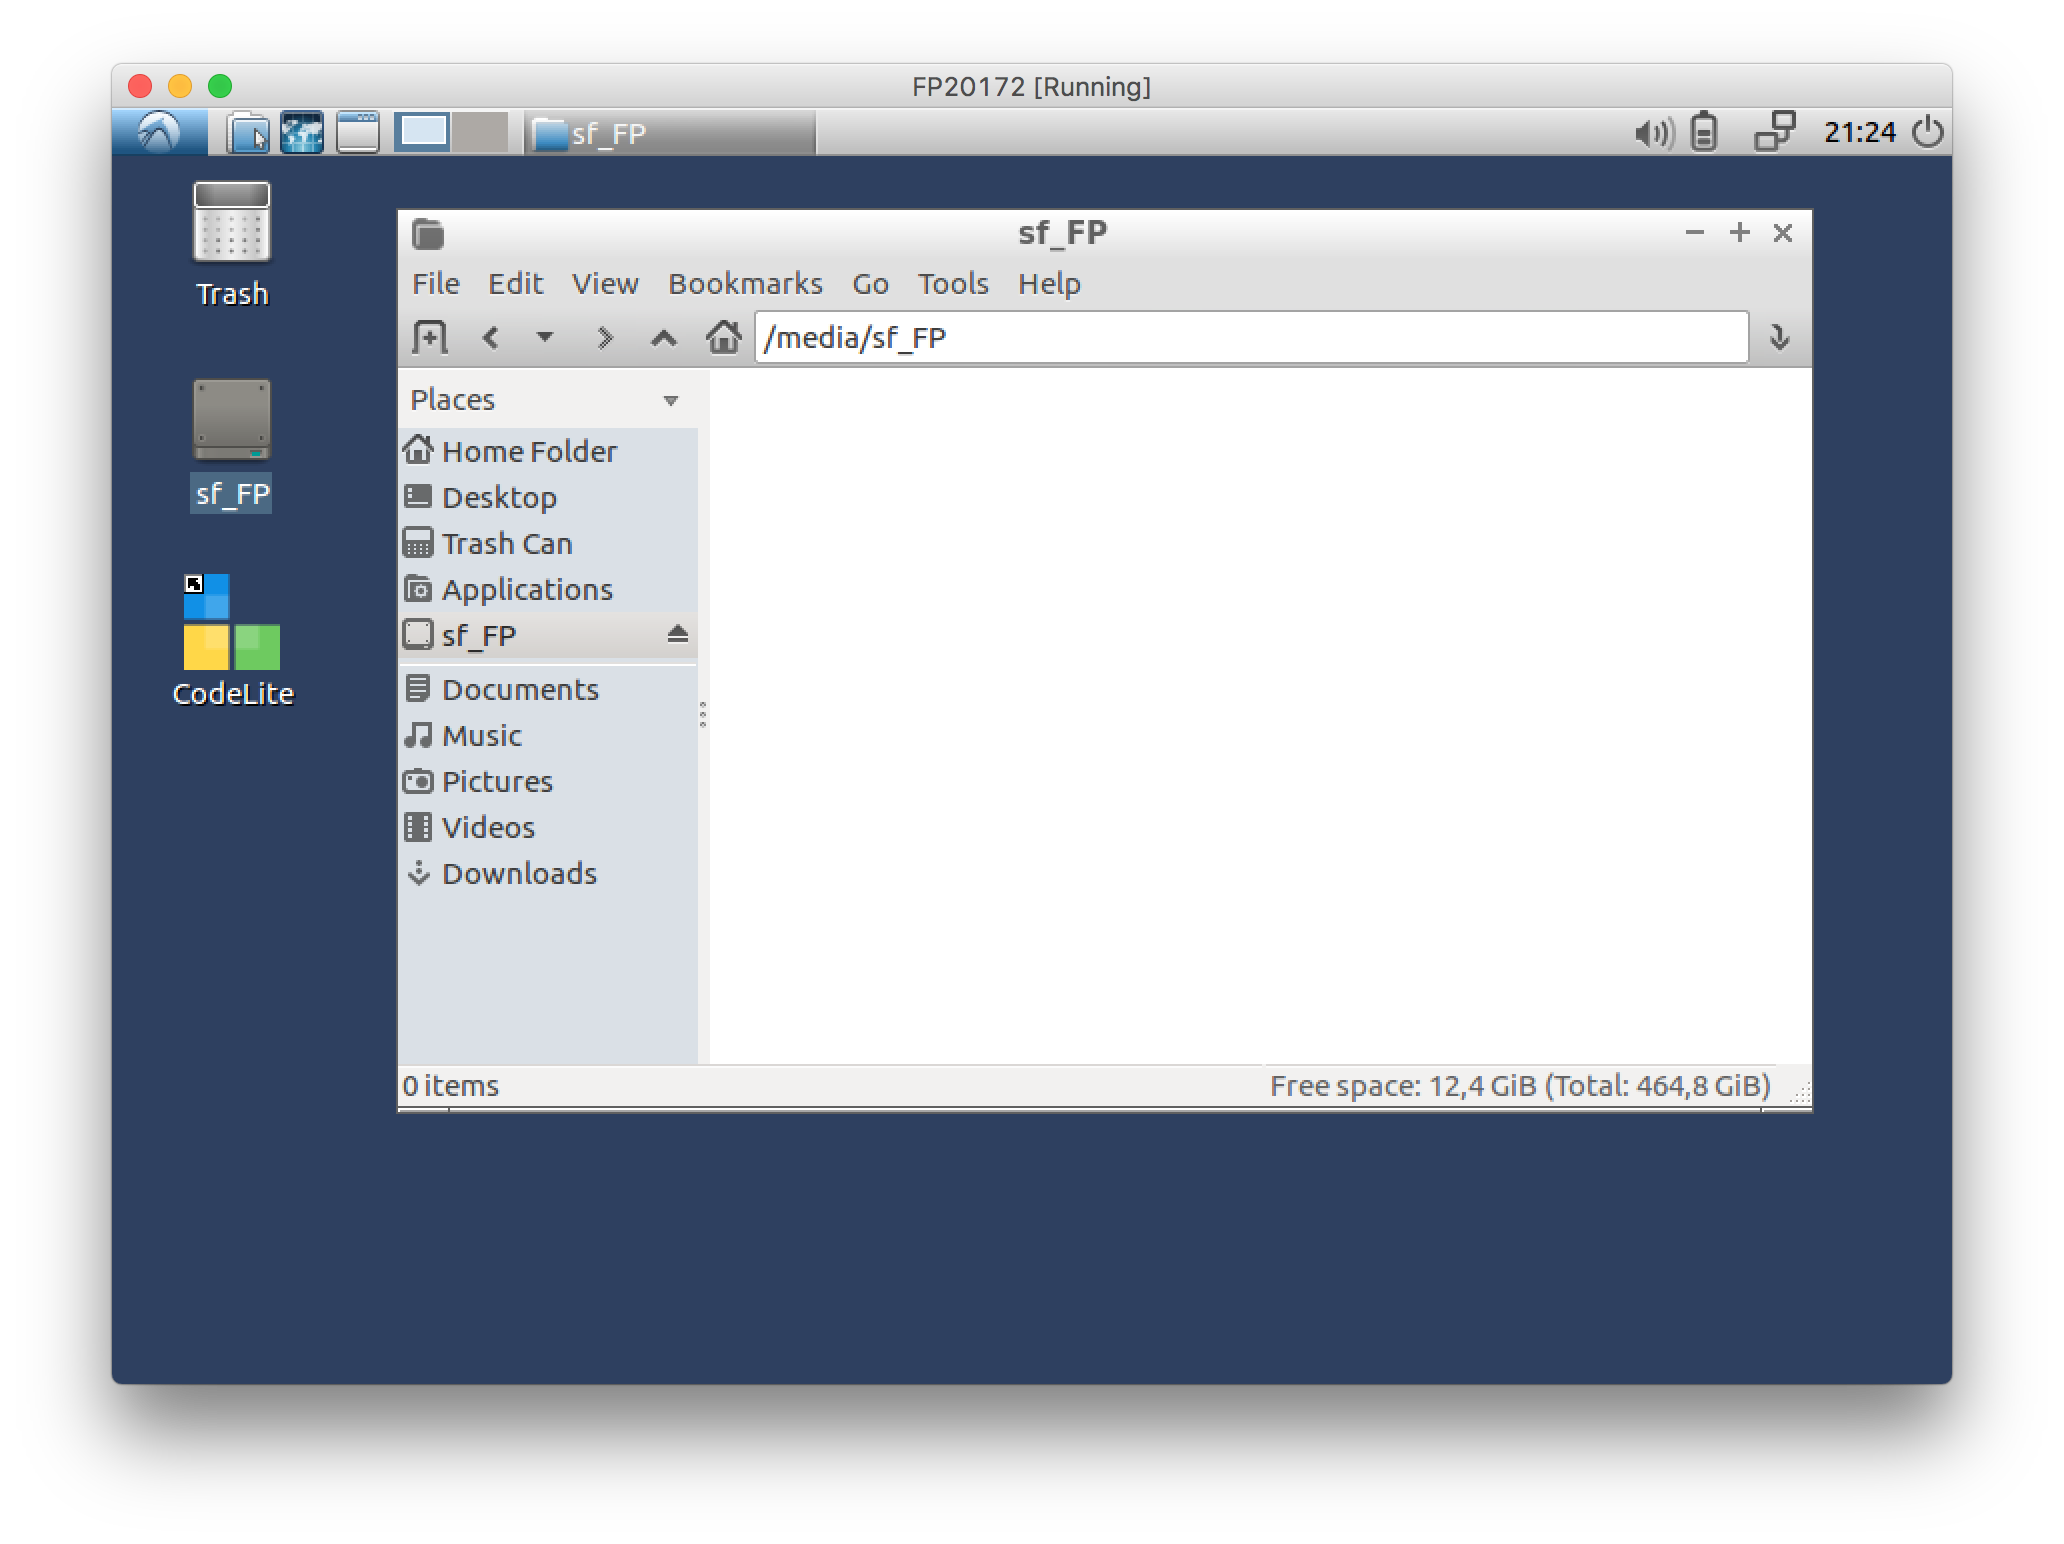Viewport: 2064px width, 1544px height.
Task: Click the new tab icon in toolbar
Action: [x=430, y=337]
